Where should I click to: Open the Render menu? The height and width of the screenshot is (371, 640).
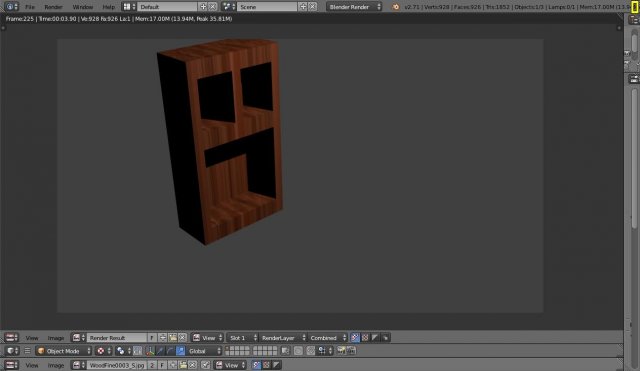click(x=53, y=7)
